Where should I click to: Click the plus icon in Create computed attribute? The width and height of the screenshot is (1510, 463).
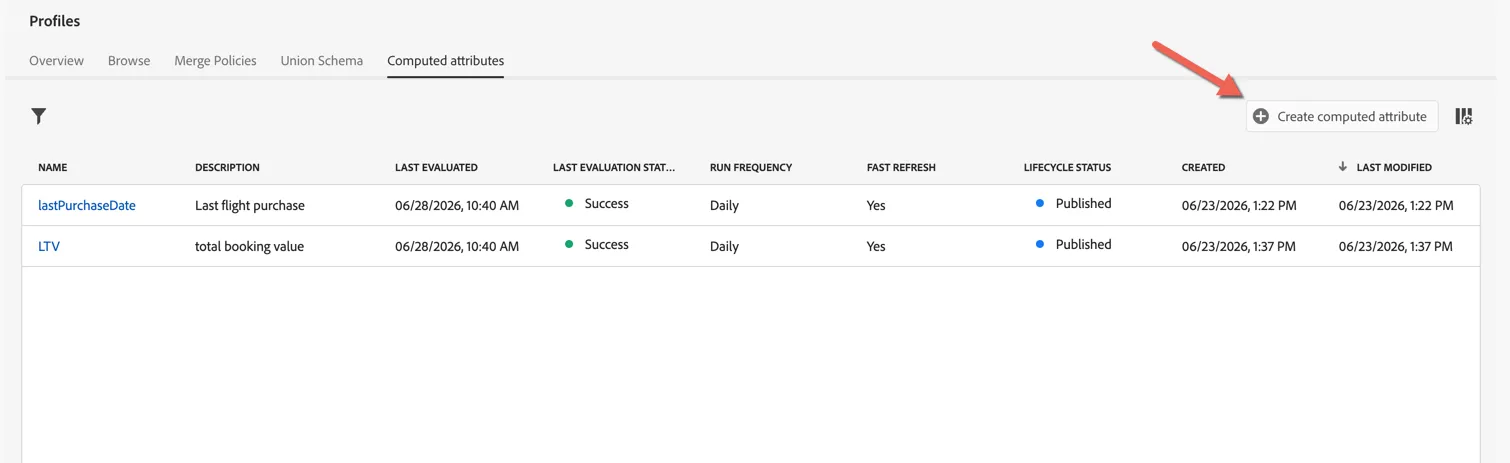point(1261,117)
